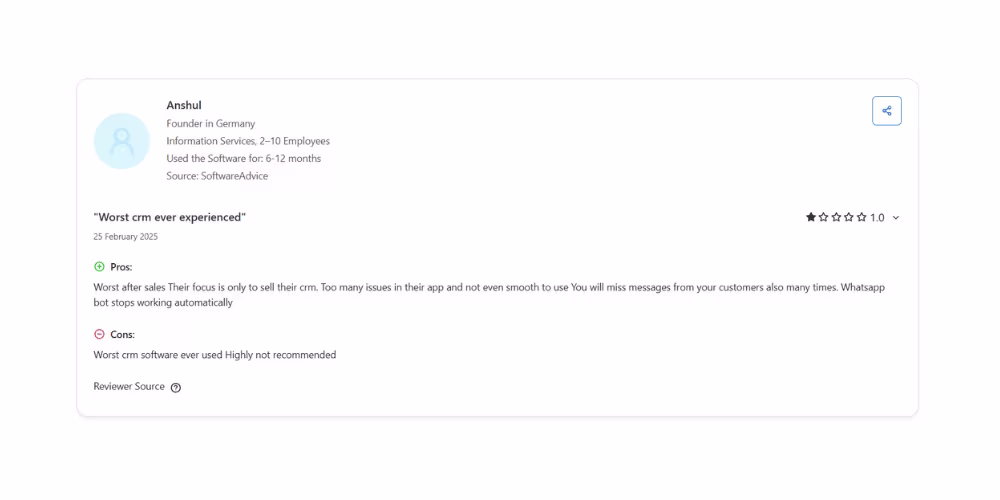Viewport: 1000px width, 500px height.
Task: Open the Reviewer Source help icon
Action: [x=176, y=388]
